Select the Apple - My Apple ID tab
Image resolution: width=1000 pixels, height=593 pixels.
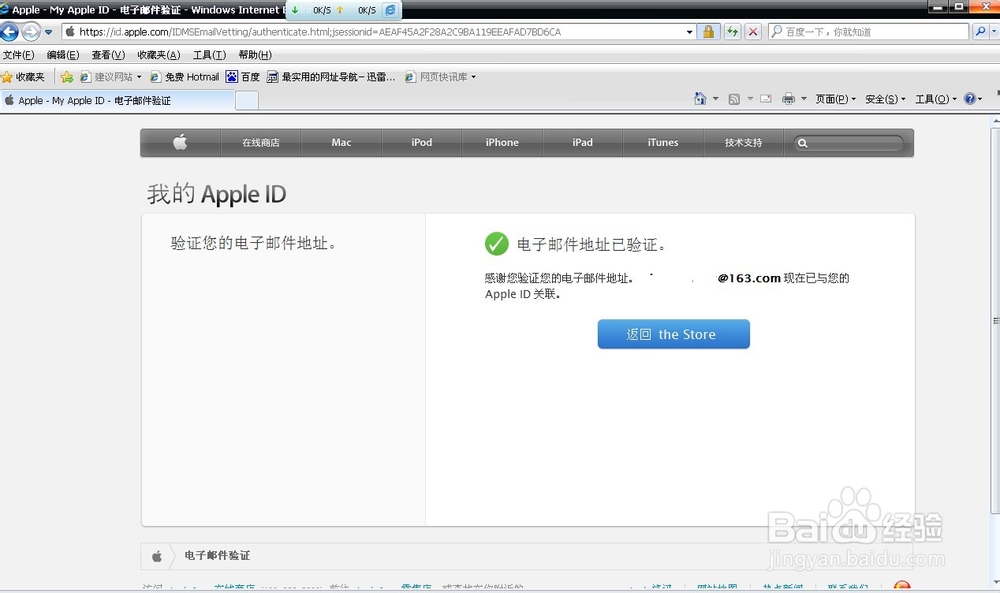118,100
